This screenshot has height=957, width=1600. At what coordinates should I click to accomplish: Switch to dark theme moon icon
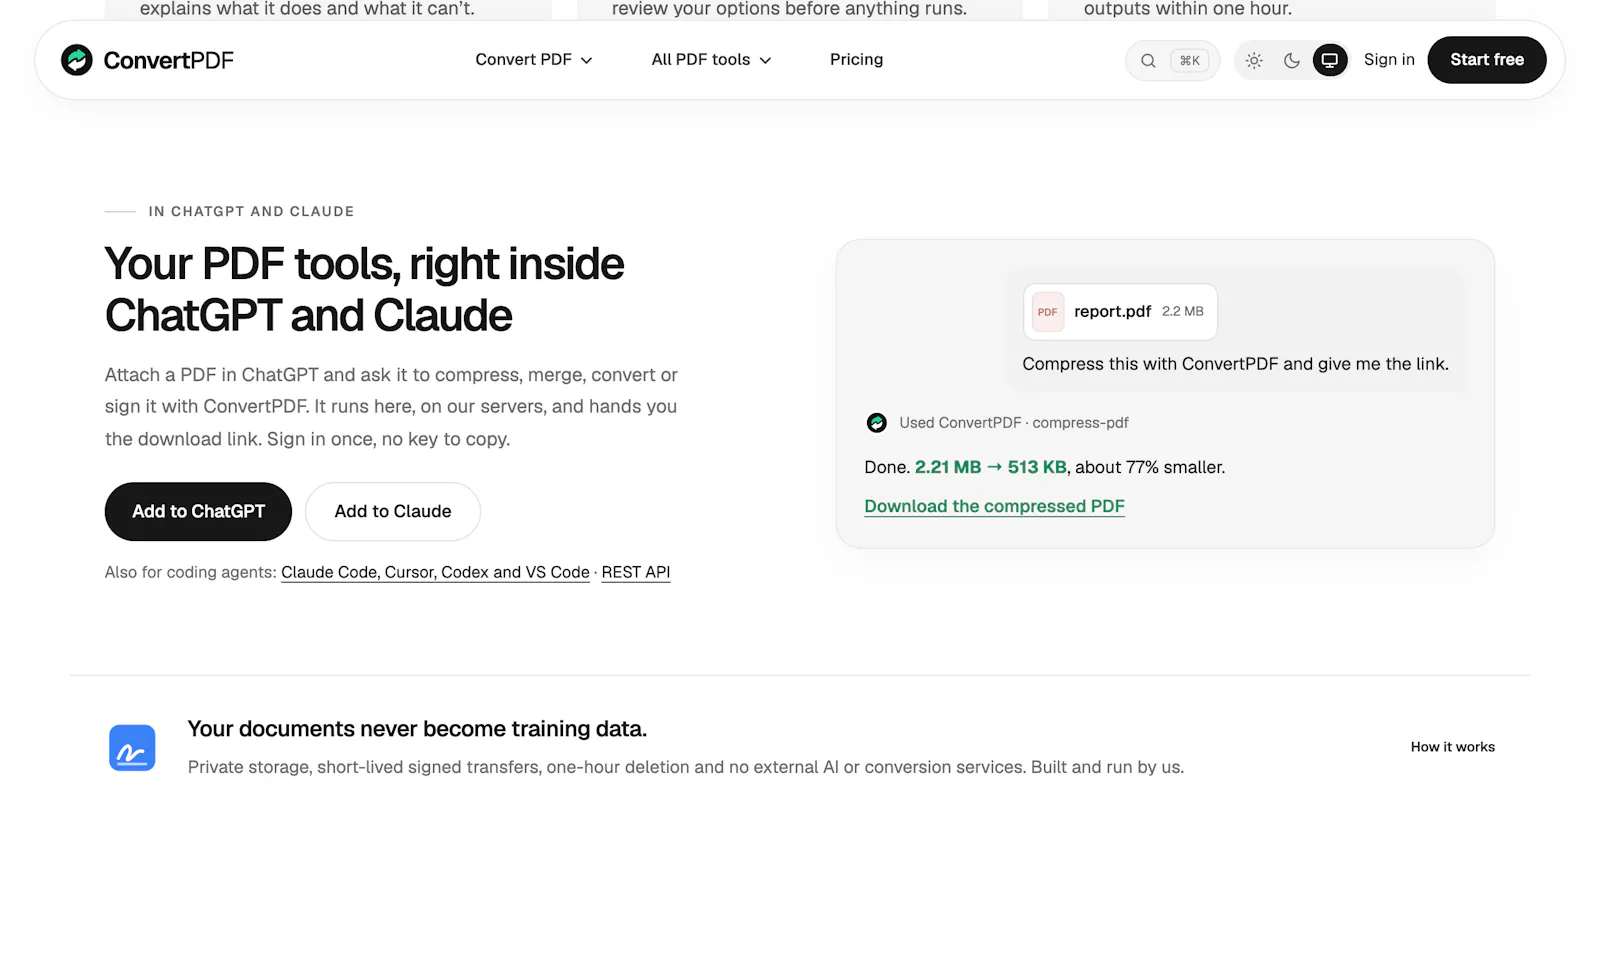tap(1292, 61)
